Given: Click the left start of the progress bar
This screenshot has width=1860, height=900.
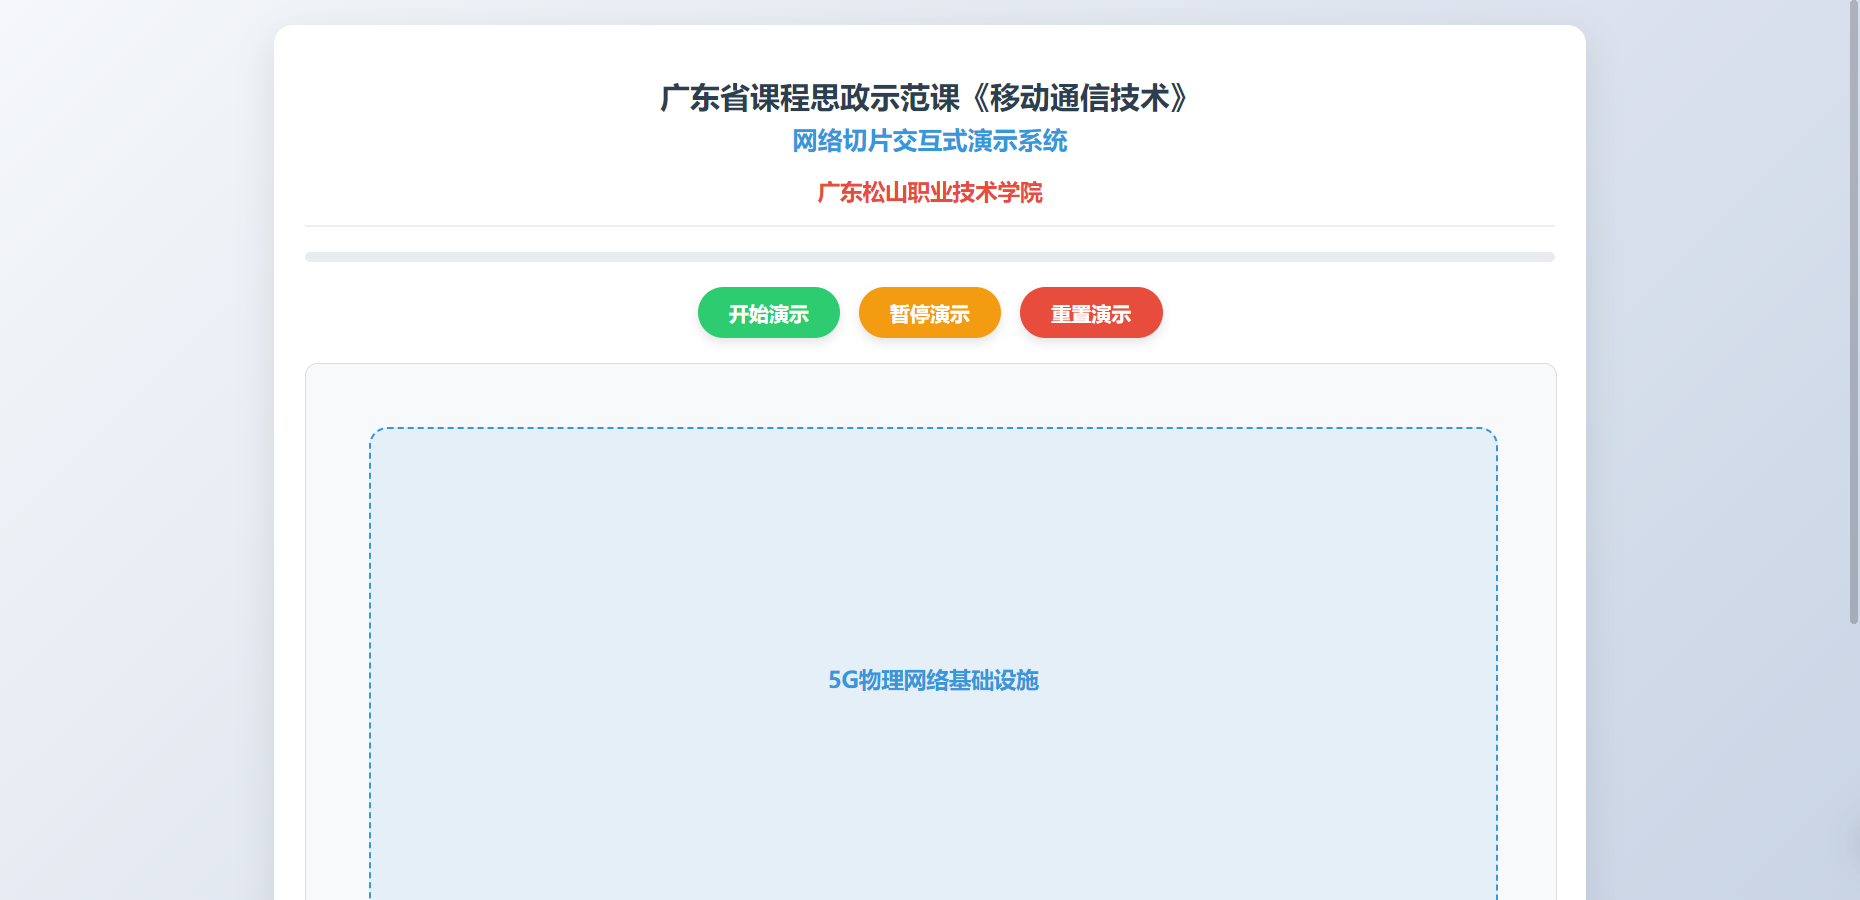Looking at the screenshot, I should coord(311,257).
